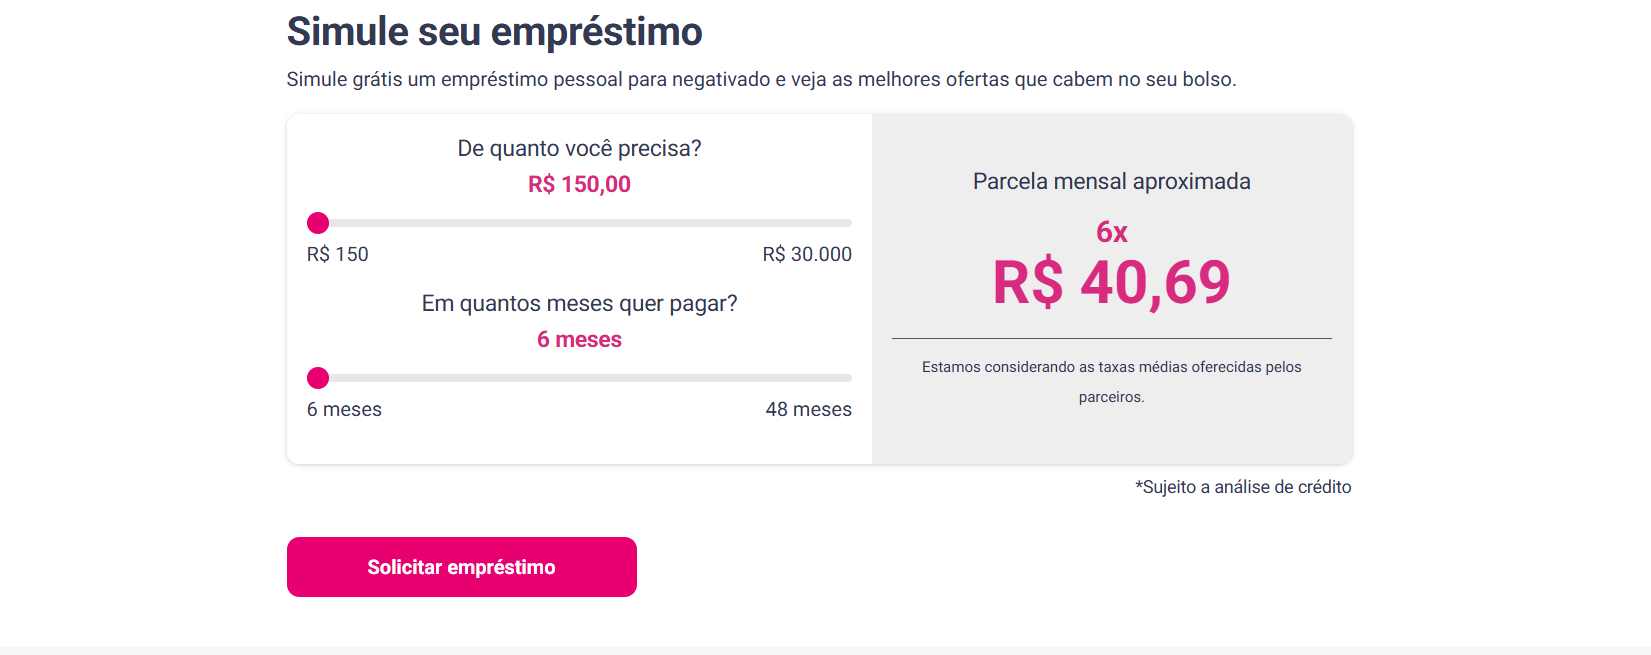Select the pink R$ 150,00 amount value
Viewport: 1651px width, 655px height.
click(x=579, y=185)
